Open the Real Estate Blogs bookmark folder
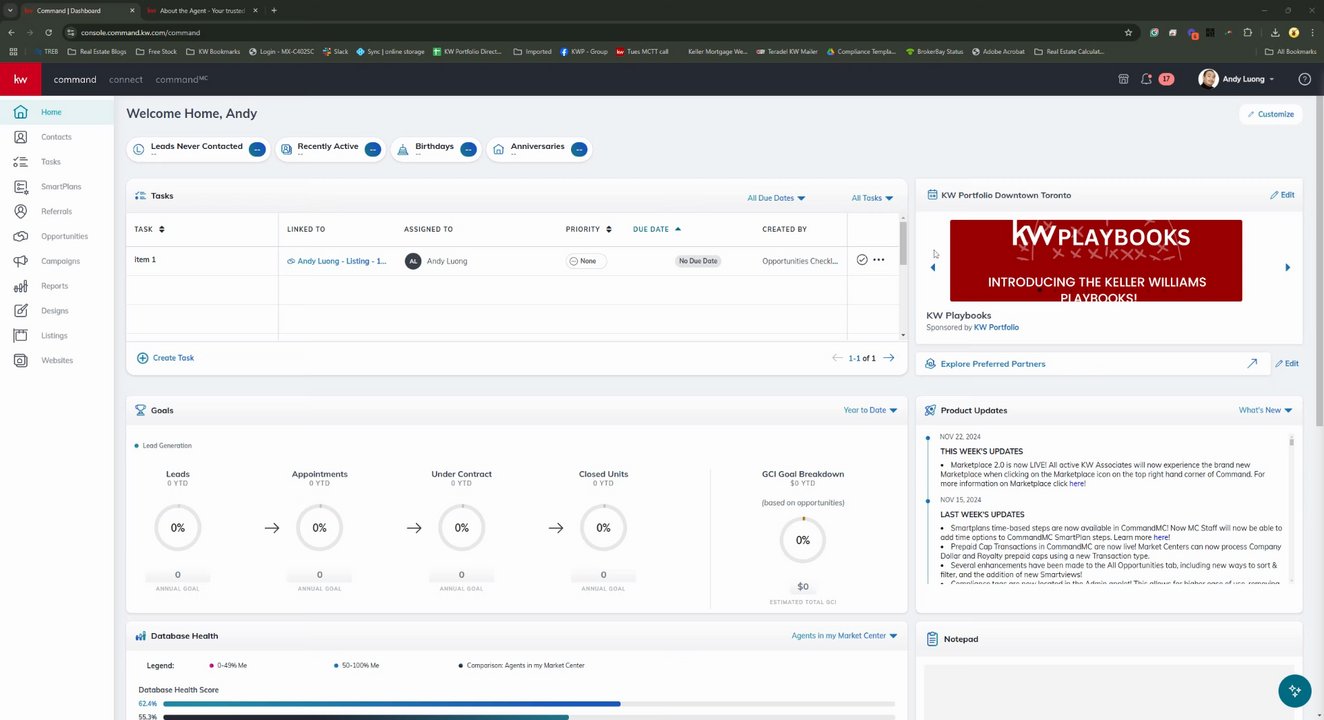Viewport: 1324px width, 720px height. (x=97, y=51)
